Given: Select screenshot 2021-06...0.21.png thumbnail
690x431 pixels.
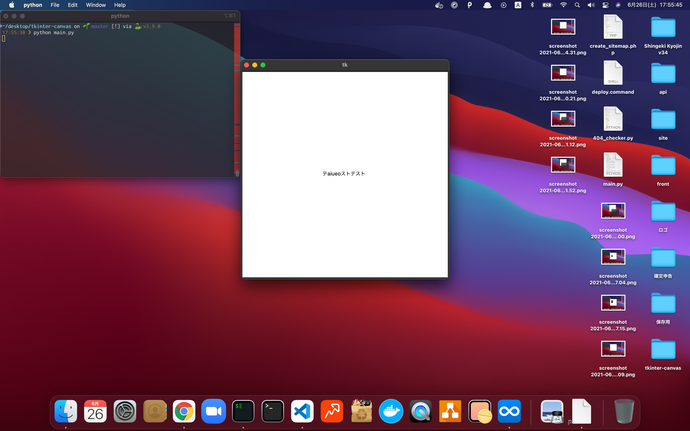Looking at the screenshot, I should (x=563, y=73).
